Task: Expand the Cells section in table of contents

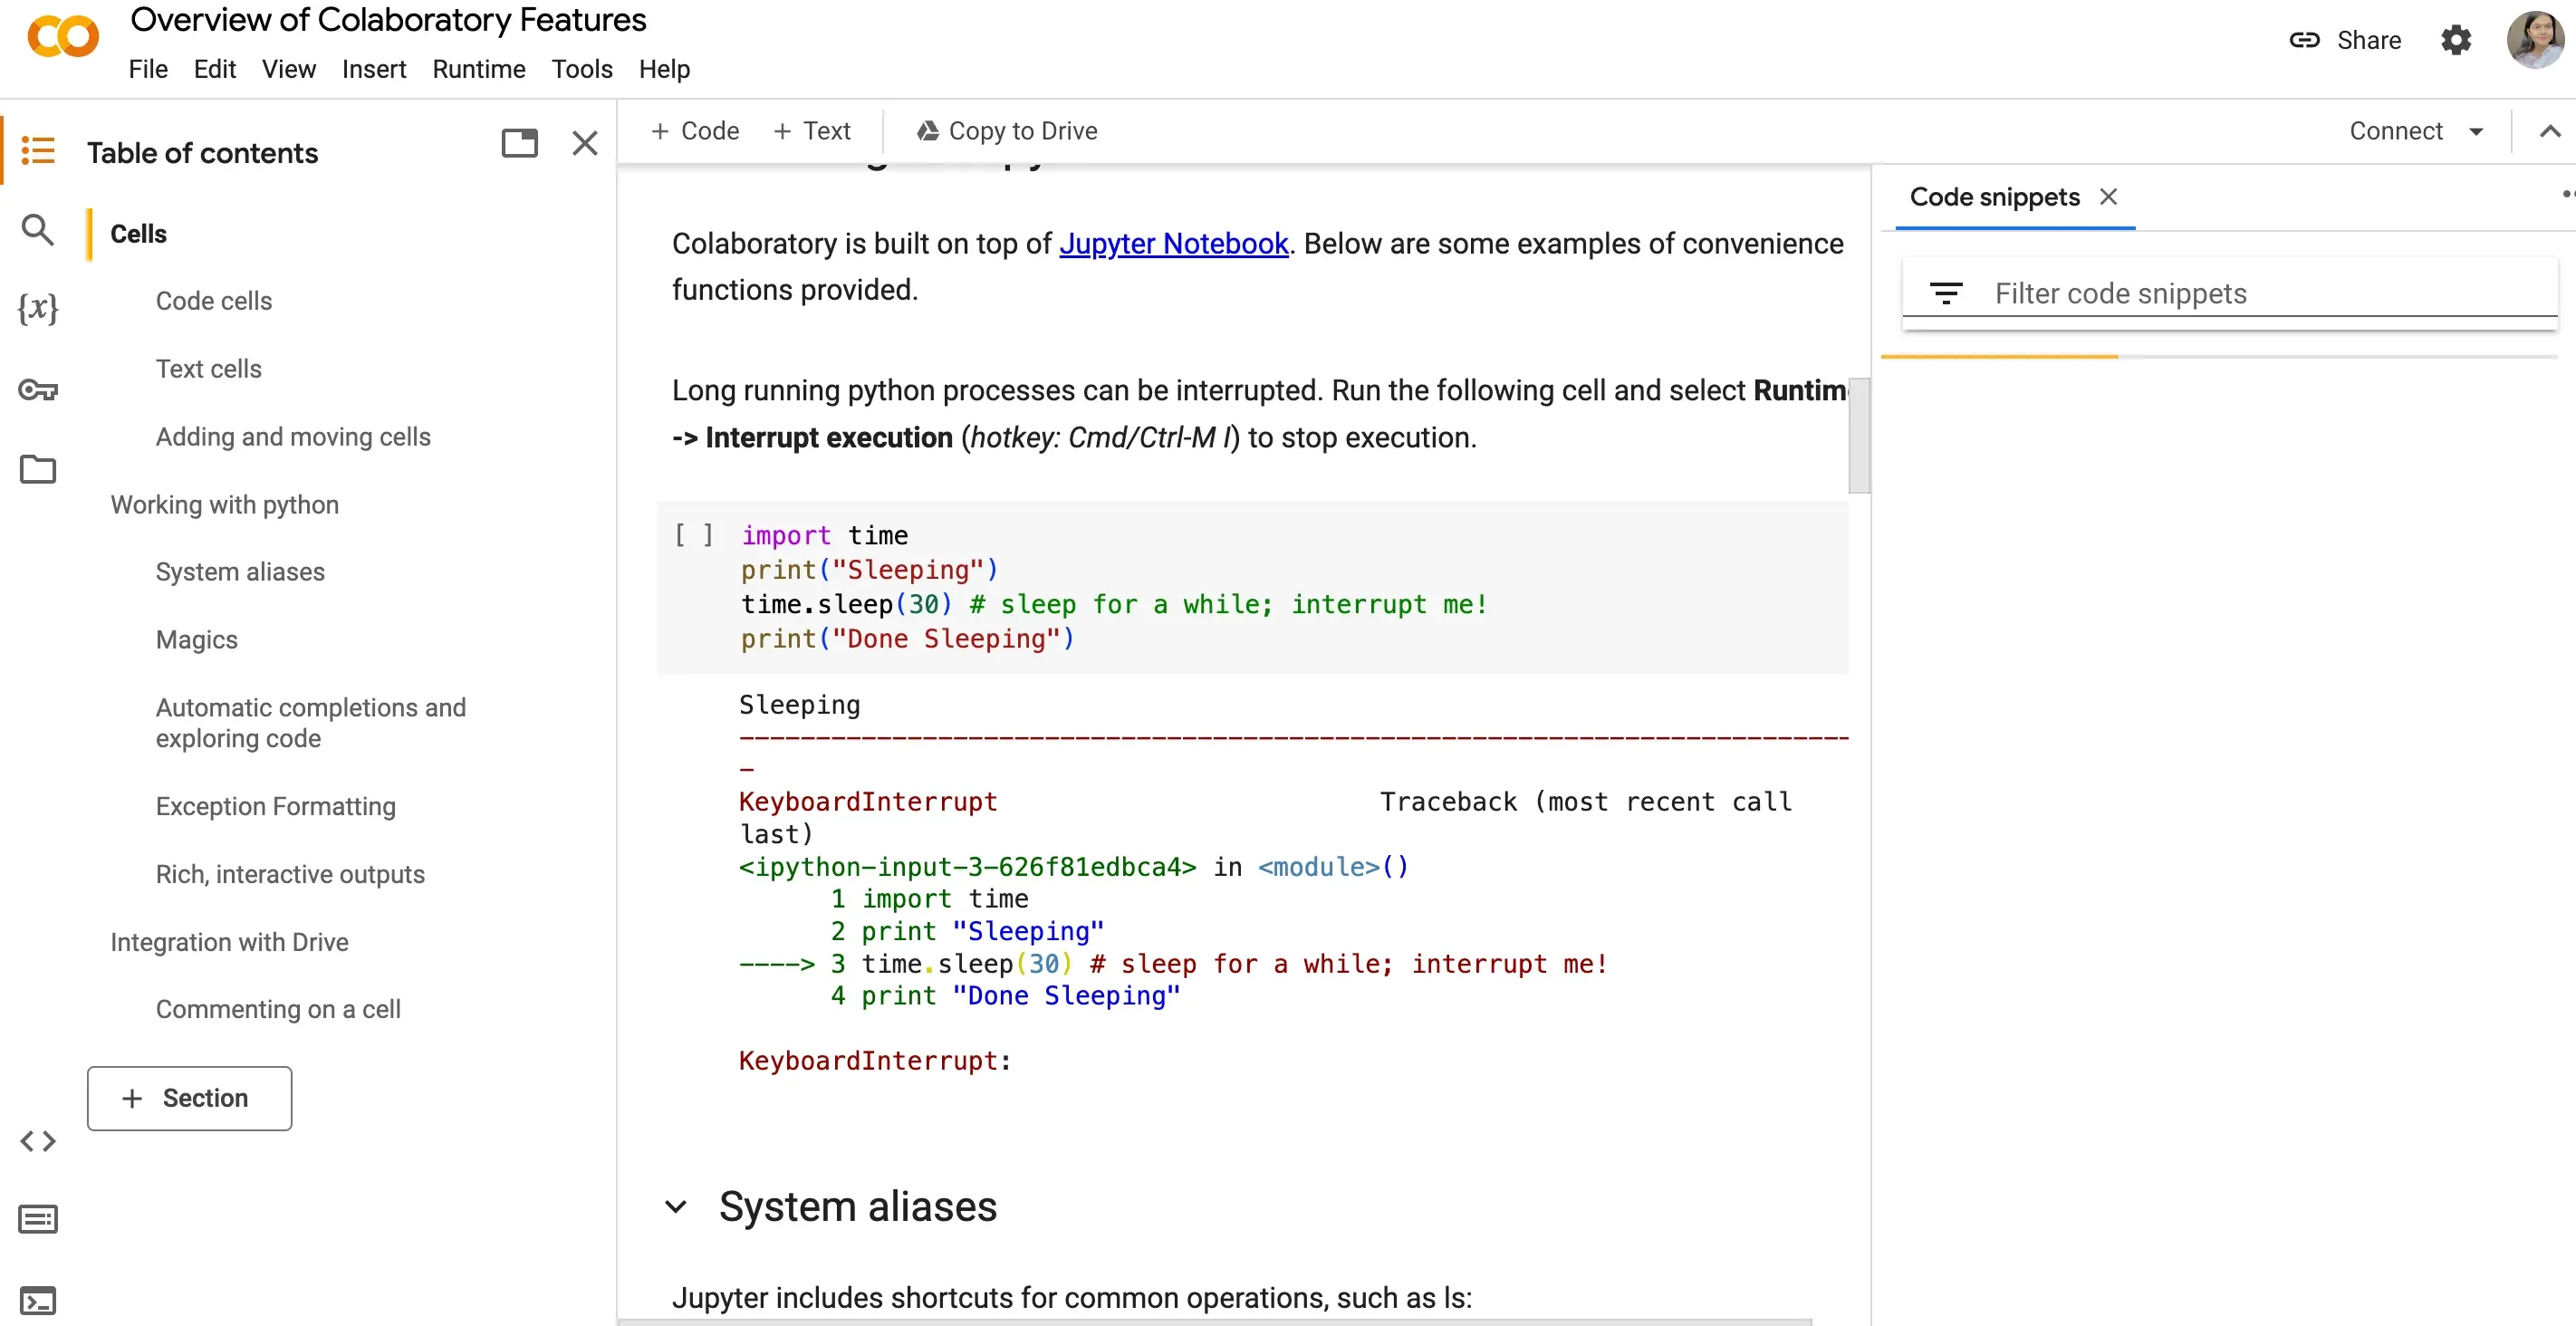Action: click(x=139, y=234)
